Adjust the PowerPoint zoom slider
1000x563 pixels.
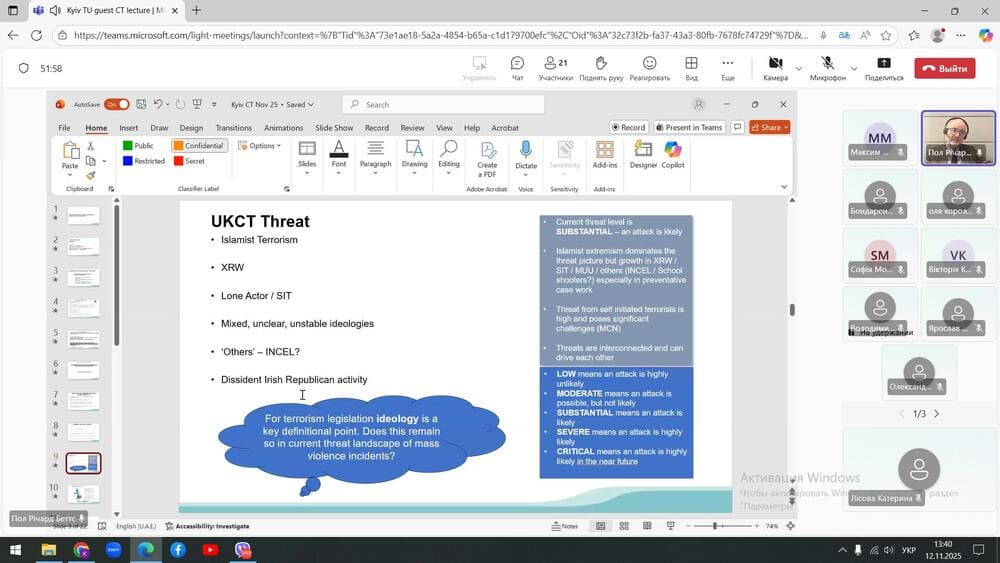(x=716, y=526)
